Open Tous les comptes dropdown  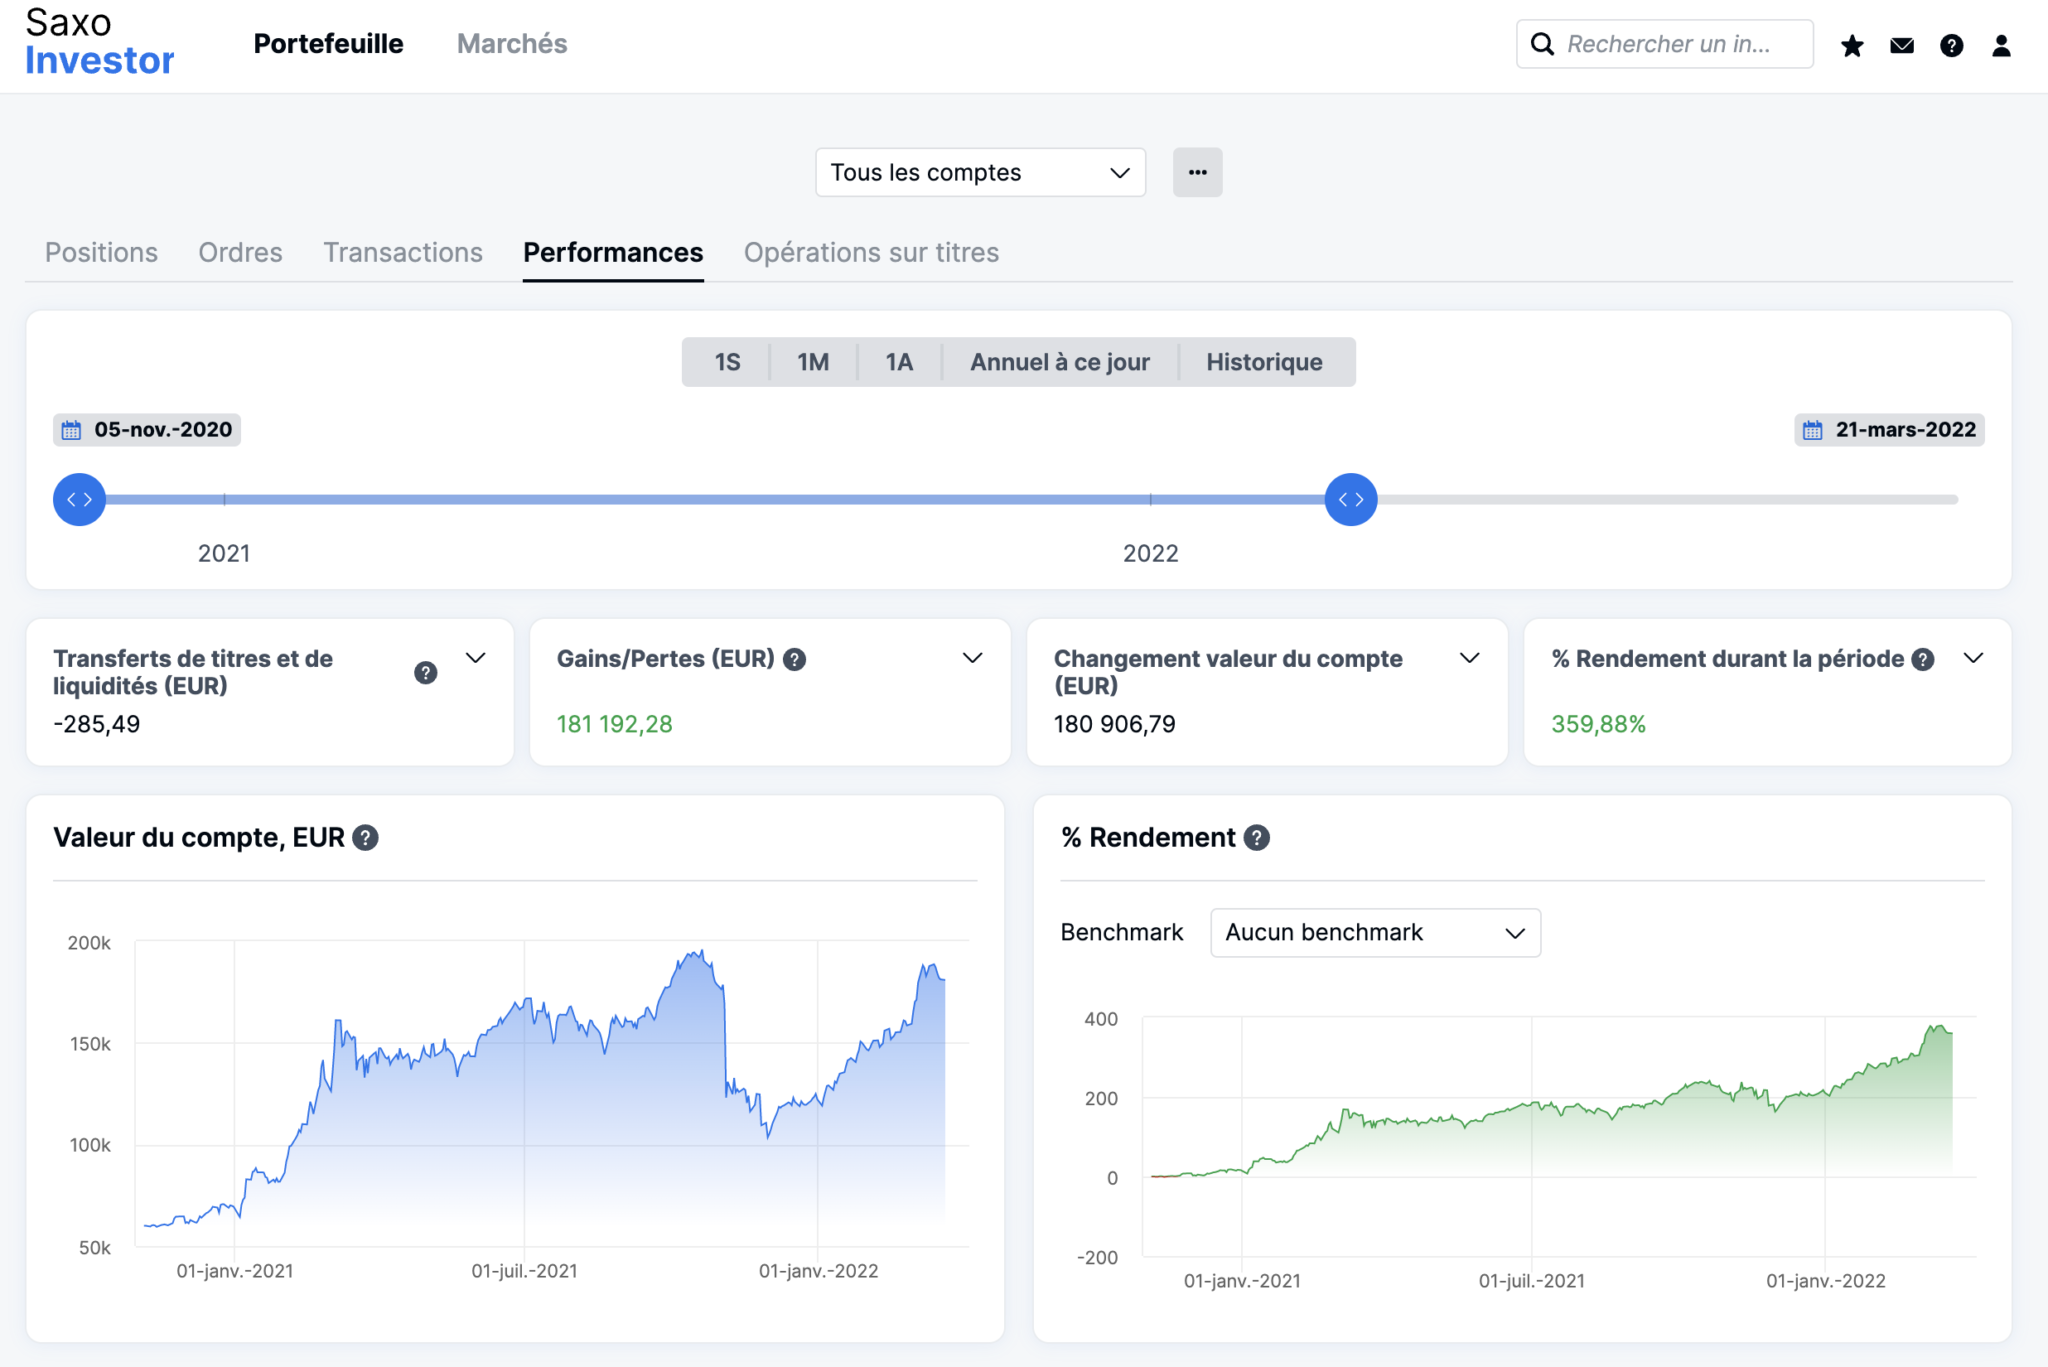980,172
